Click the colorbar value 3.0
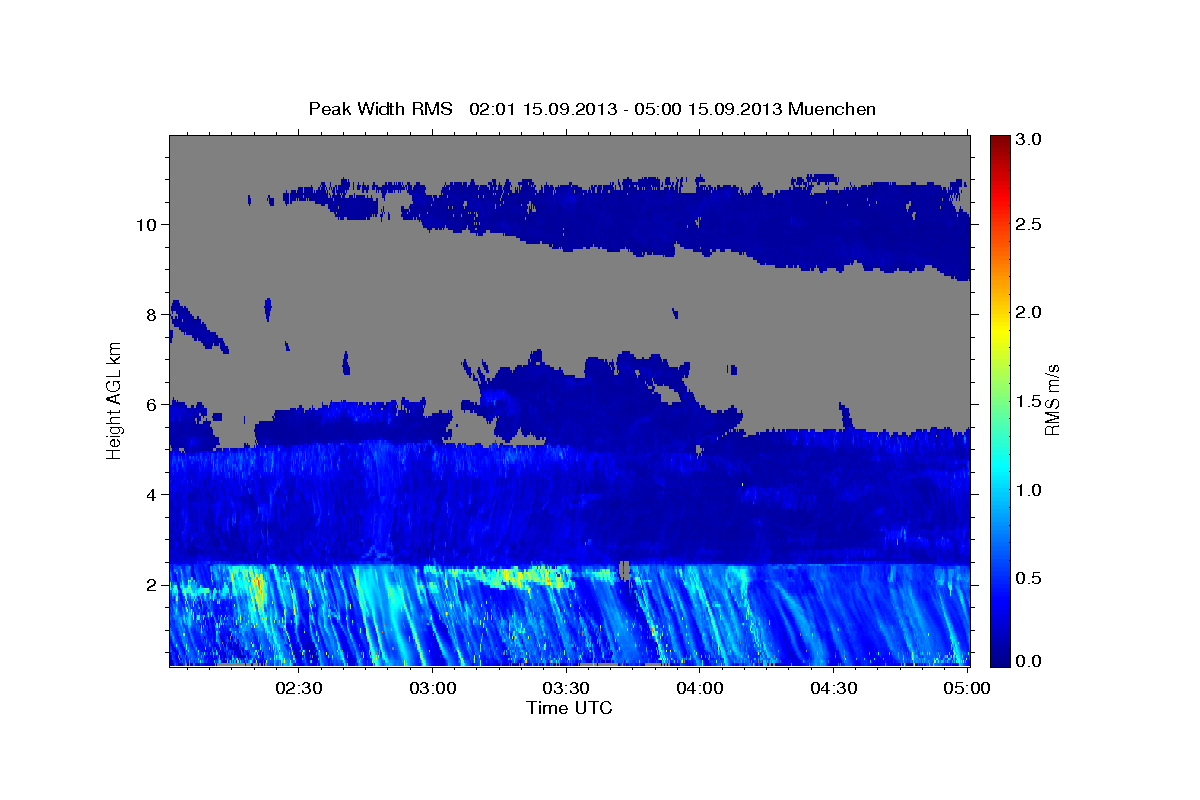The width and height of the screenshot is (1200, 800). point(1030,139)
